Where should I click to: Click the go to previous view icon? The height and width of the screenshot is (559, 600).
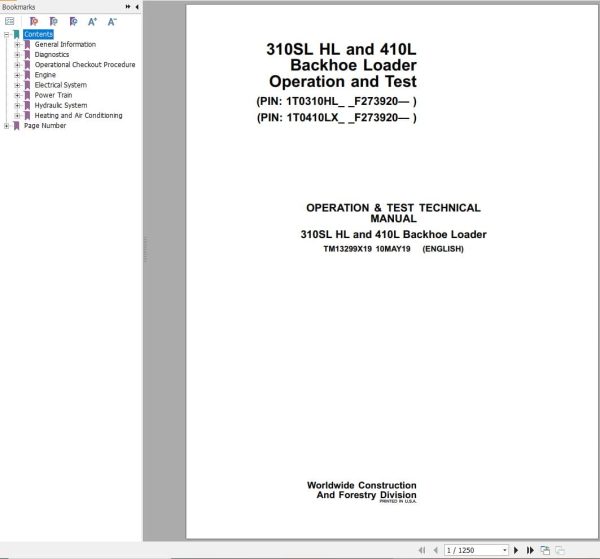click(x=545, y=550)
